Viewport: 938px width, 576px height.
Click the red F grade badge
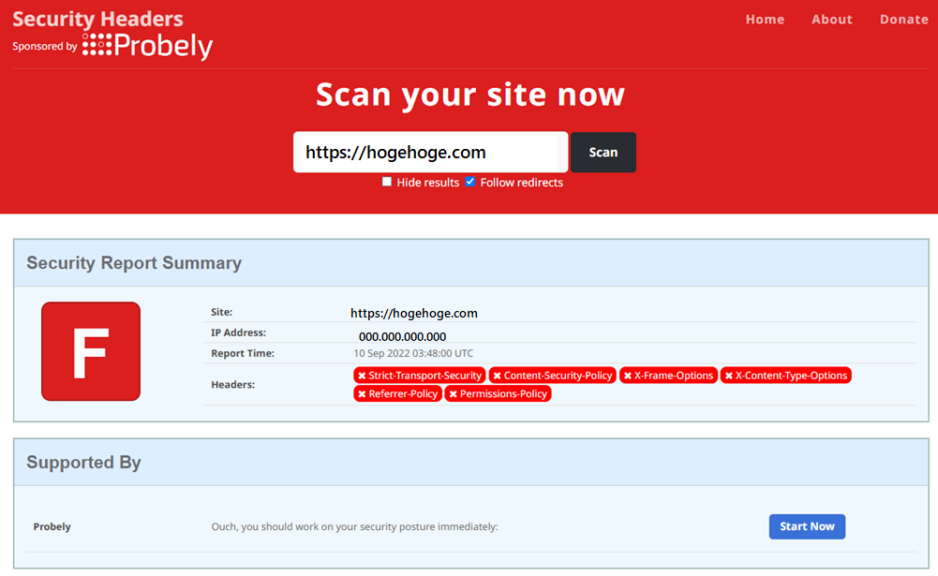pos(92,351)
